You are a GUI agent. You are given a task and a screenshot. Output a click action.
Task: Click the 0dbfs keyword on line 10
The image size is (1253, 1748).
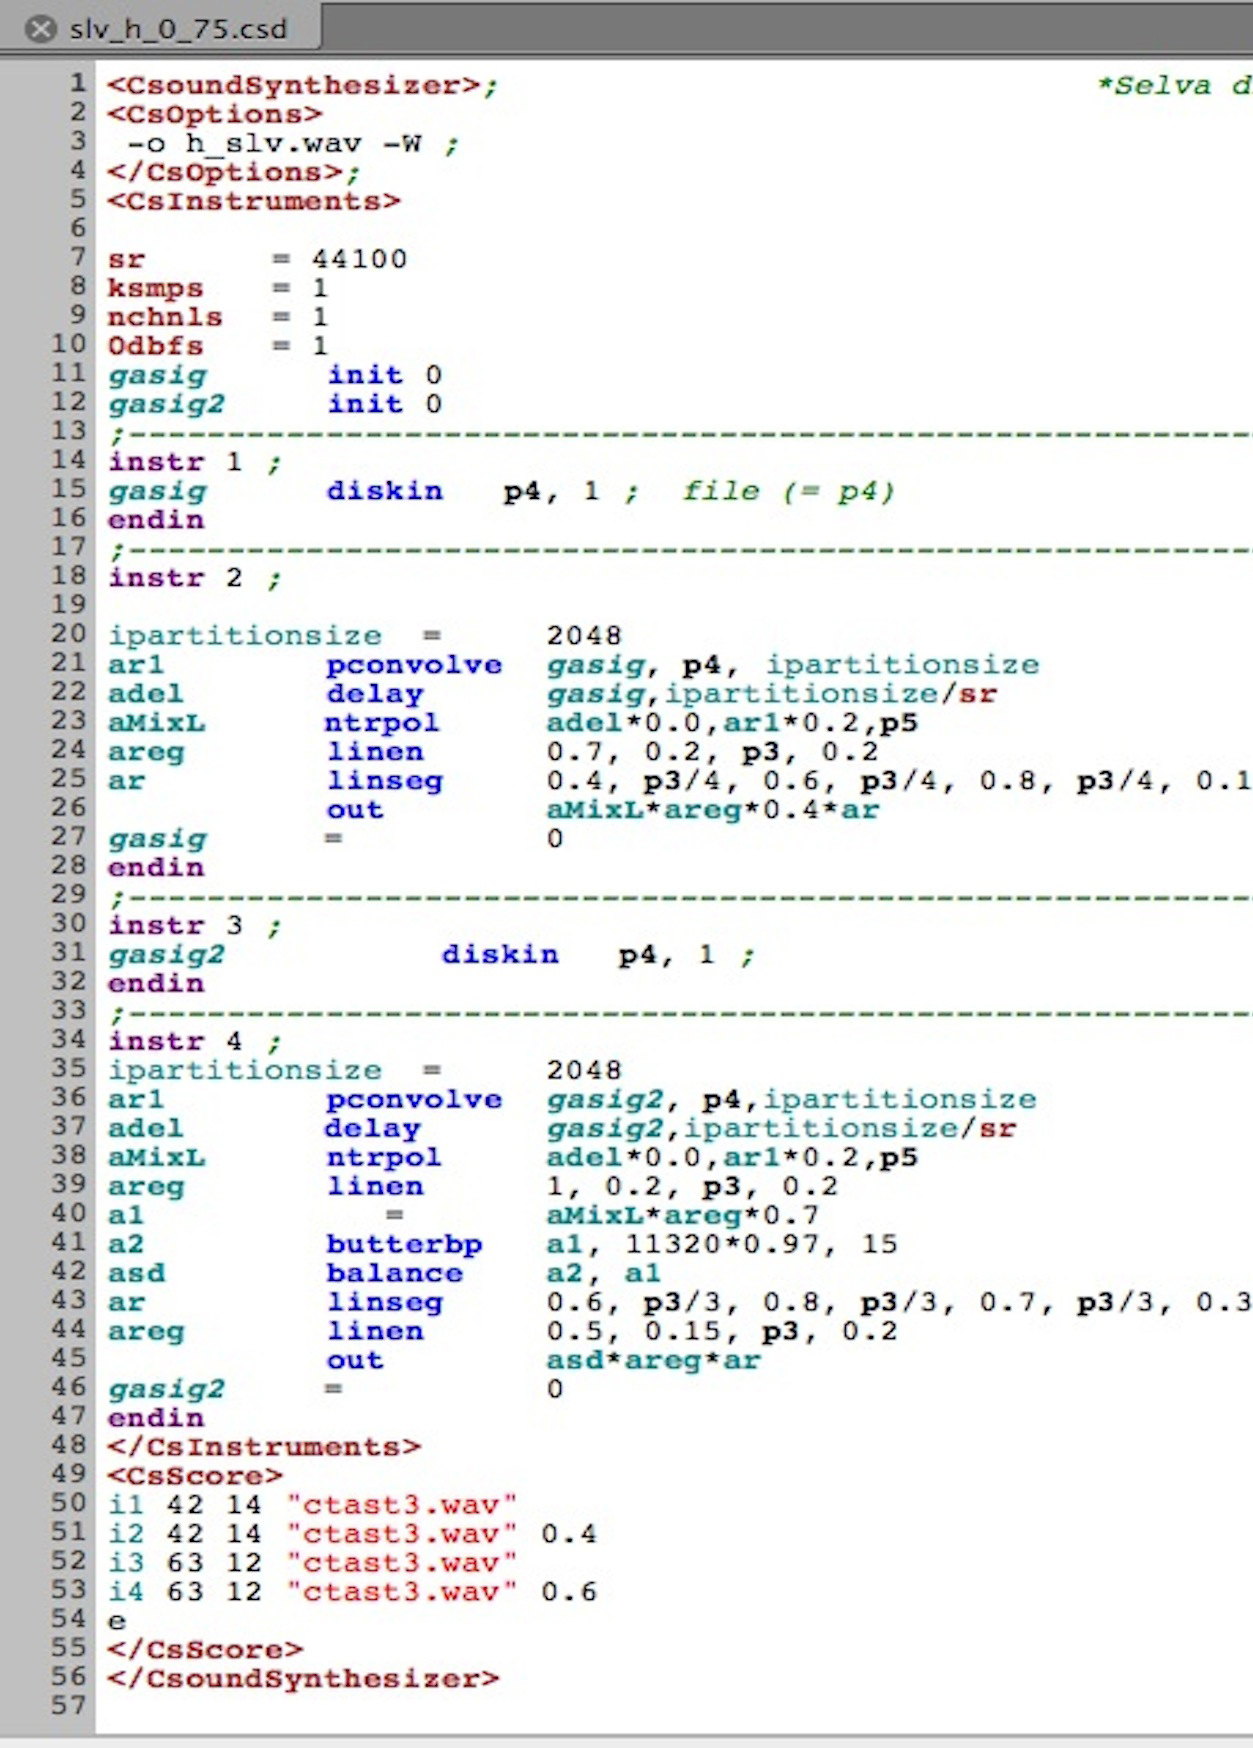(x=155, y=346)
